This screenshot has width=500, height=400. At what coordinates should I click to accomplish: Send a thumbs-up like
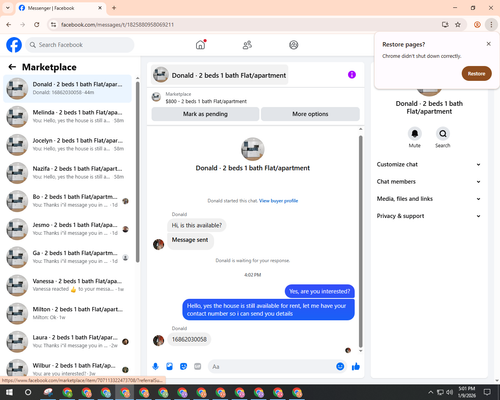tap(356, 367)
